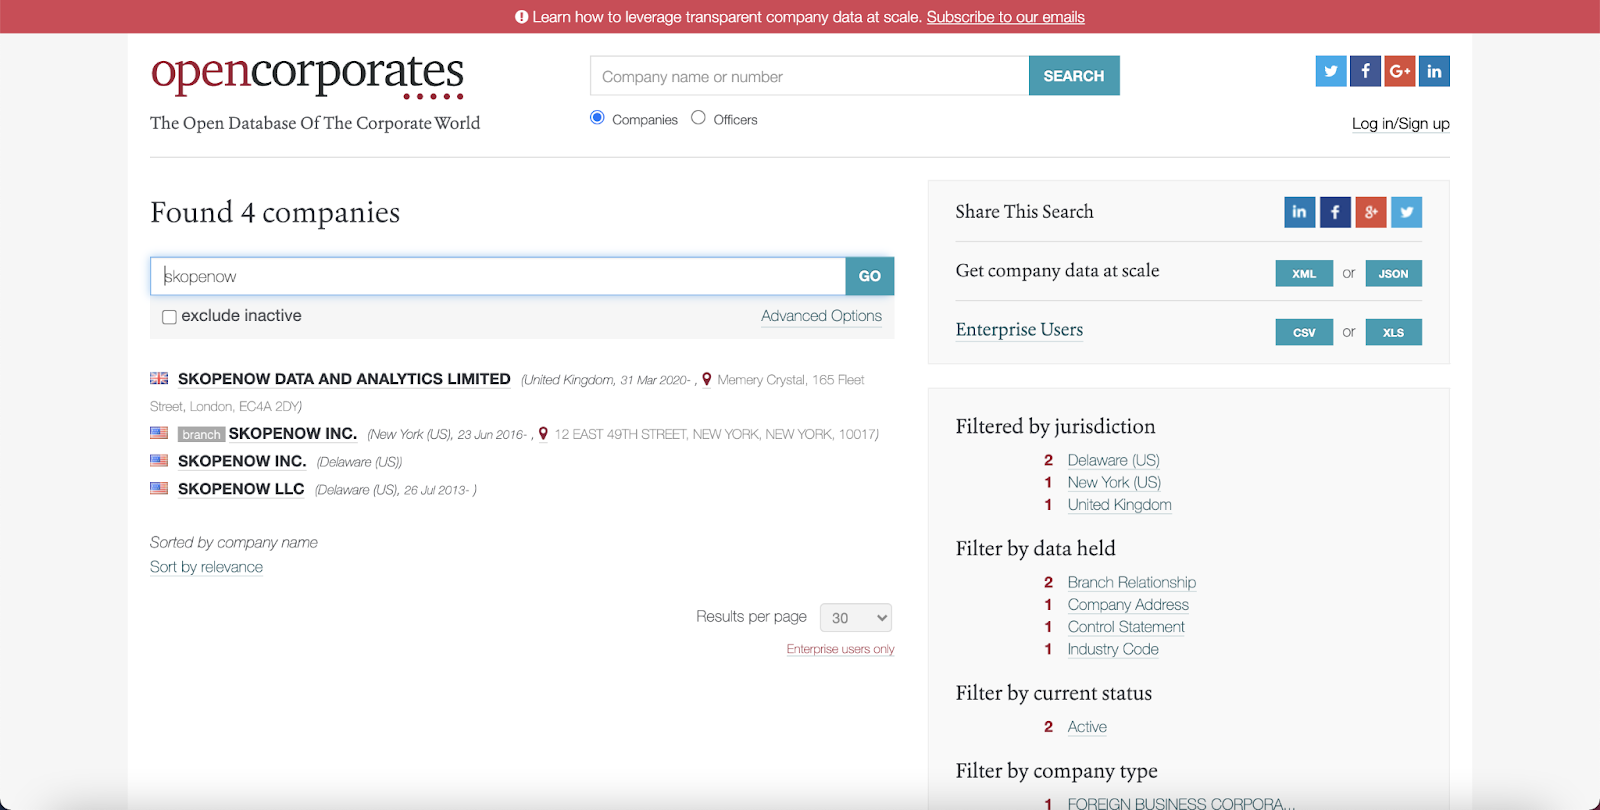Click the US flag beside branch SKOPENOW INC.
The height and width of the screenshot is (810, 1600).
[159, 433]
